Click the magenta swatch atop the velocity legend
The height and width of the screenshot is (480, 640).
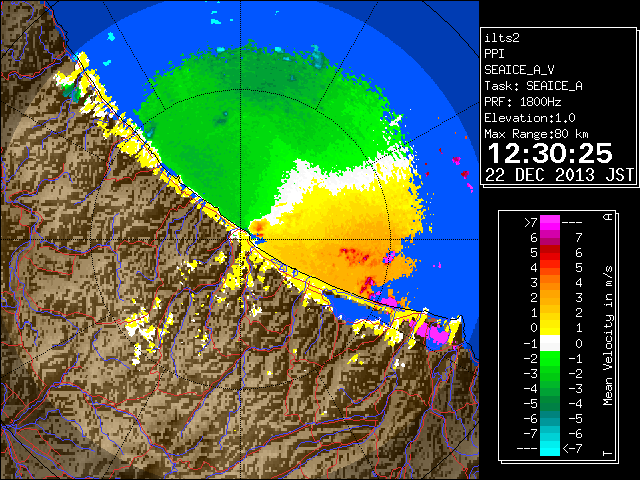pyautogui.click(x=550, y=223)
